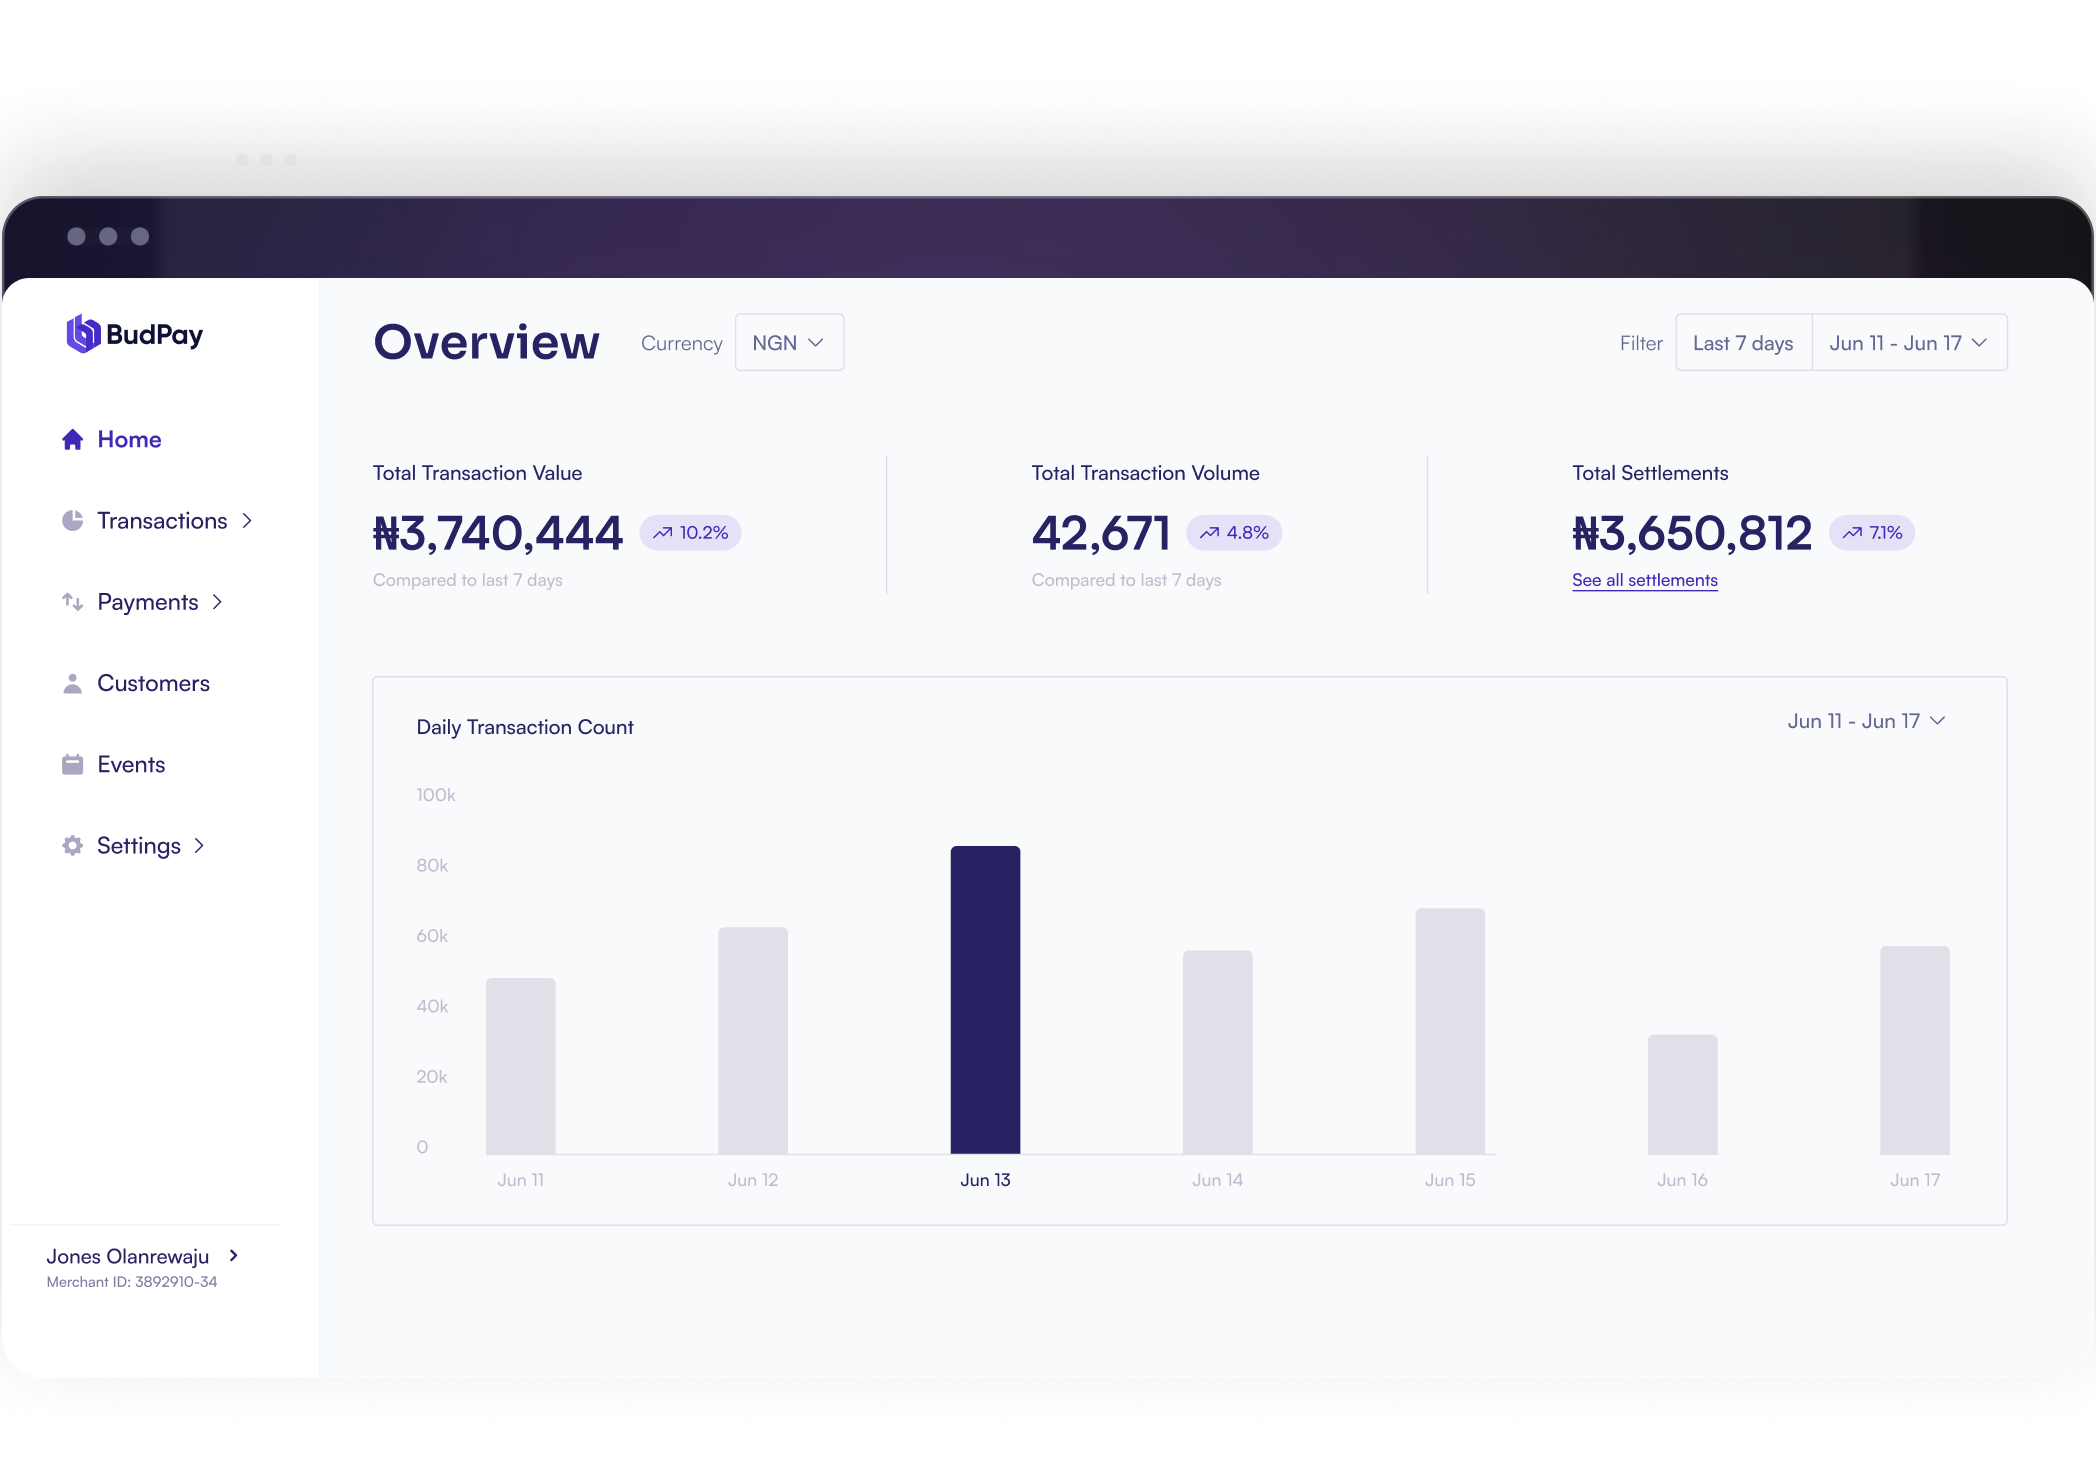Click the 10.2% trend badge
The width and height of the screenshot is (2096, 1474).
[690, 533]
